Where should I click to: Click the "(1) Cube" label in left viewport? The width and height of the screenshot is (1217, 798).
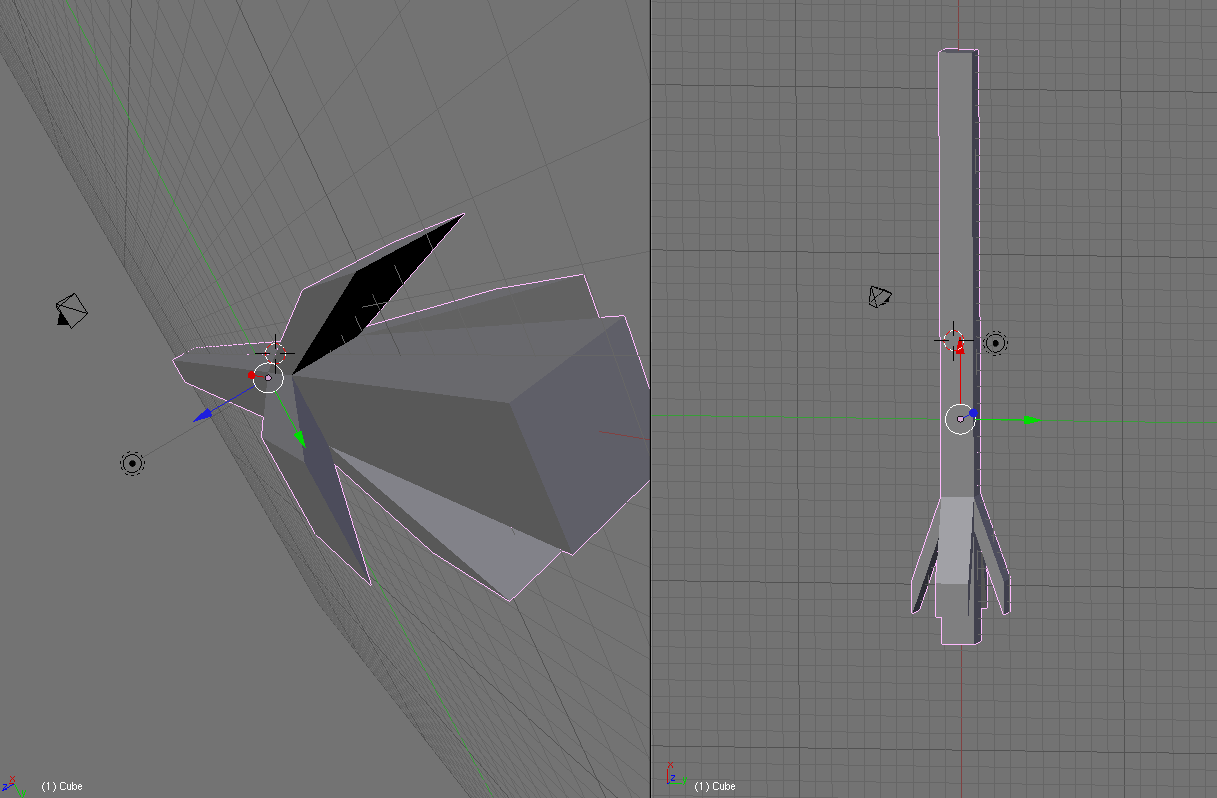[x=62, y=786]
